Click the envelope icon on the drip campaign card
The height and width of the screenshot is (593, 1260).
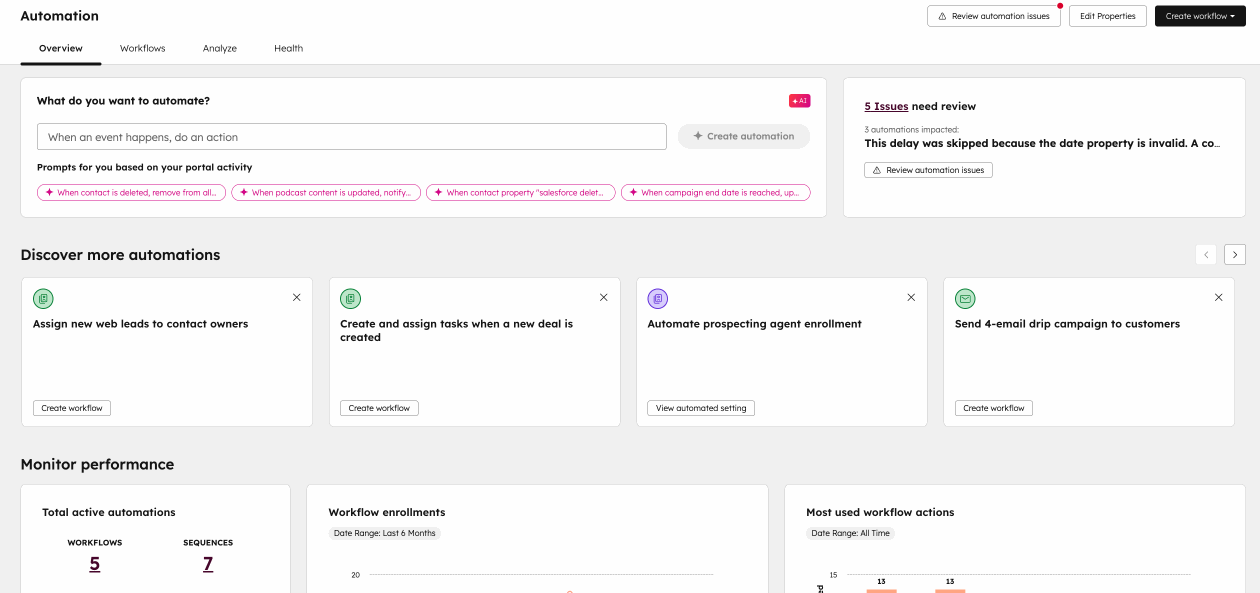pos(965,297)
